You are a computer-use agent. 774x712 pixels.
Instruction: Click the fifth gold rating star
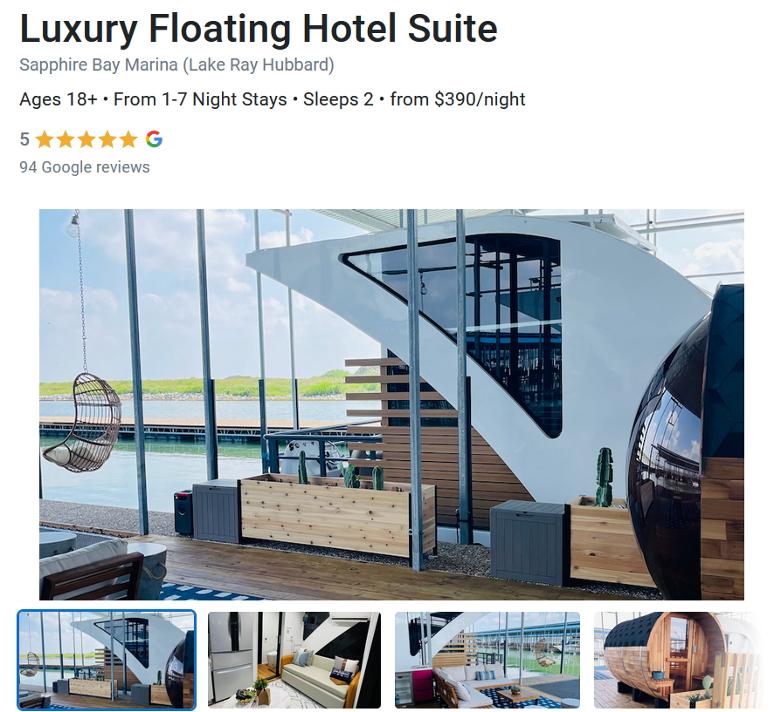[x=128, y=139]
